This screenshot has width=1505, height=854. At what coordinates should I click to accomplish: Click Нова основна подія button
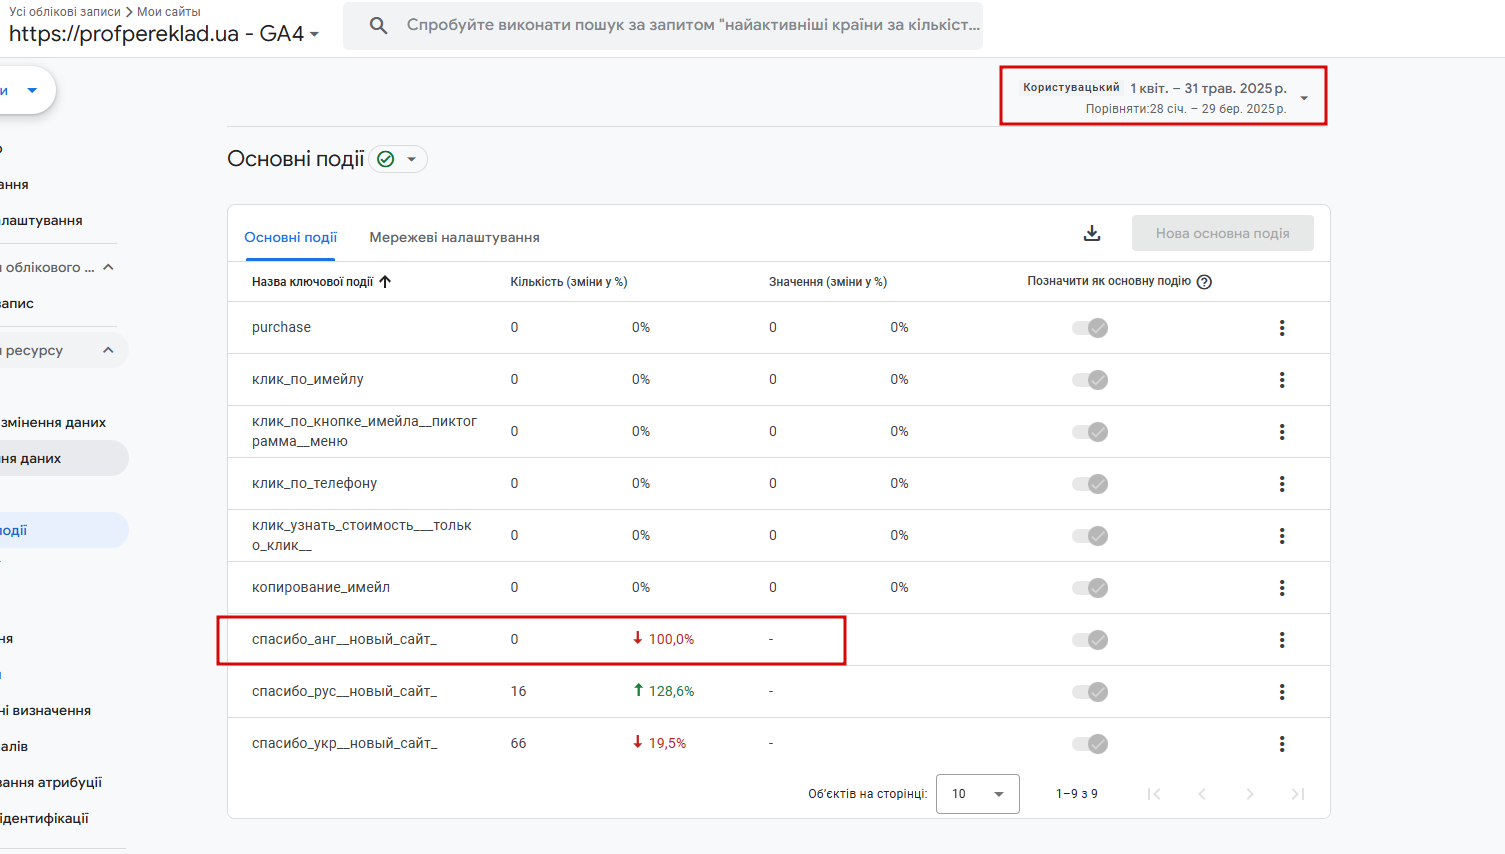[x=1223, y=233]
